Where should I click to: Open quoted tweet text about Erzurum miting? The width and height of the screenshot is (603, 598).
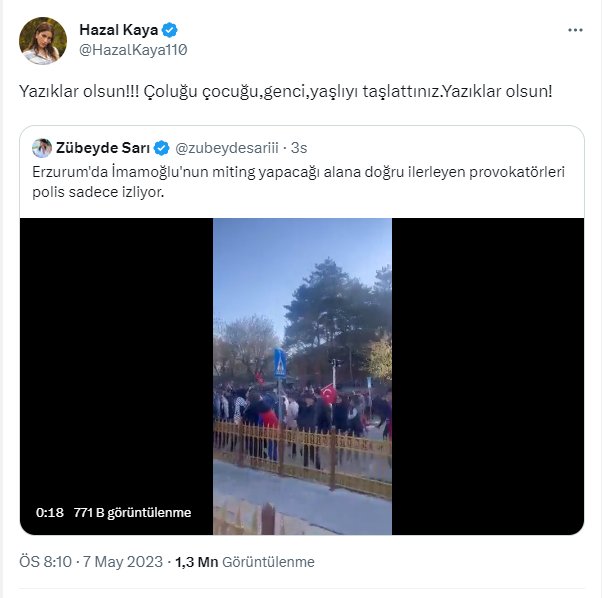pos(298,182)
